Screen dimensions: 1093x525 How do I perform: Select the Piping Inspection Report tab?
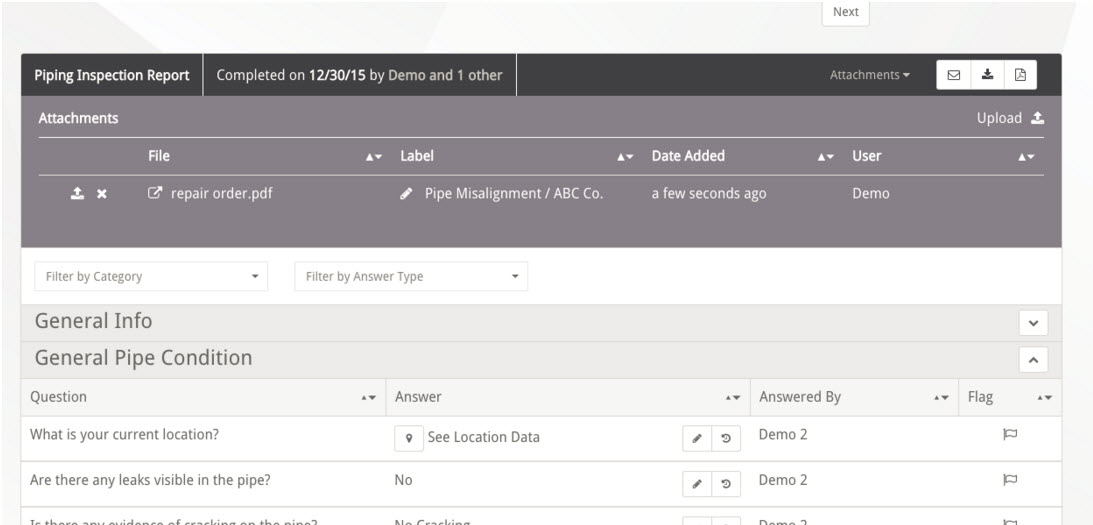pyautogui.click(x=112, y=75)
